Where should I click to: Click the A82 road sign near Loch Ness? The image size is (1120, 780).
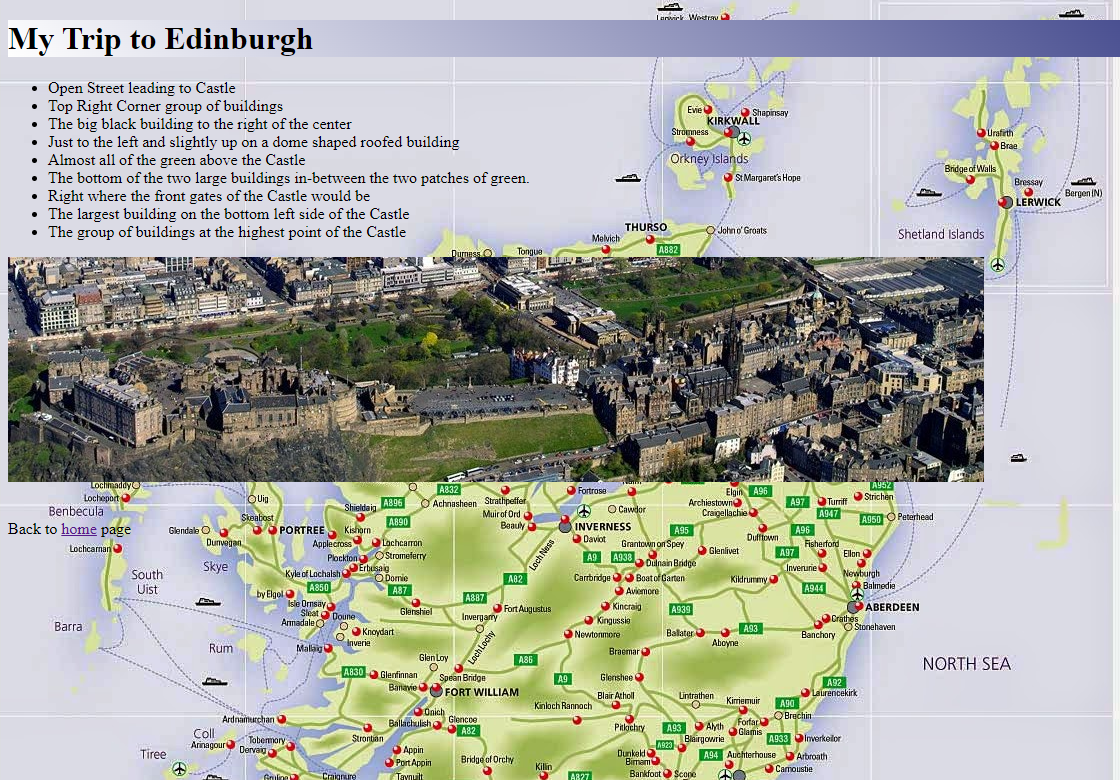click(x=515, y=579)
